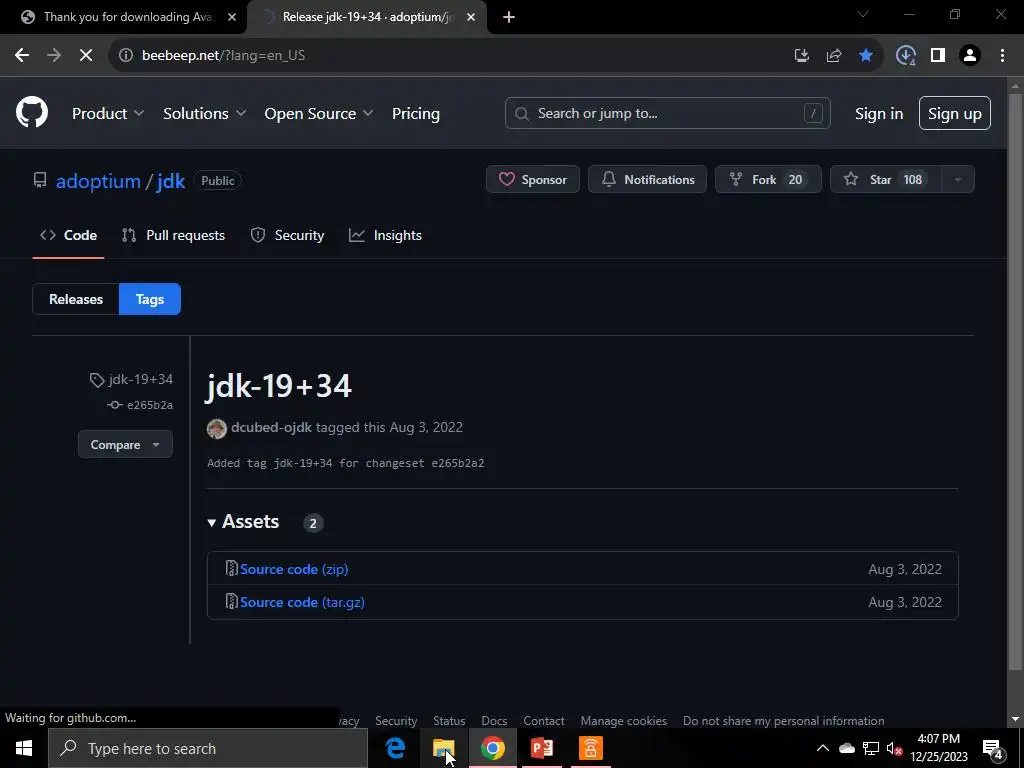Image resolution: width=1024 pixels, height=768 pixels.
Task: Switch to Releases view
Action: (76, 299)
